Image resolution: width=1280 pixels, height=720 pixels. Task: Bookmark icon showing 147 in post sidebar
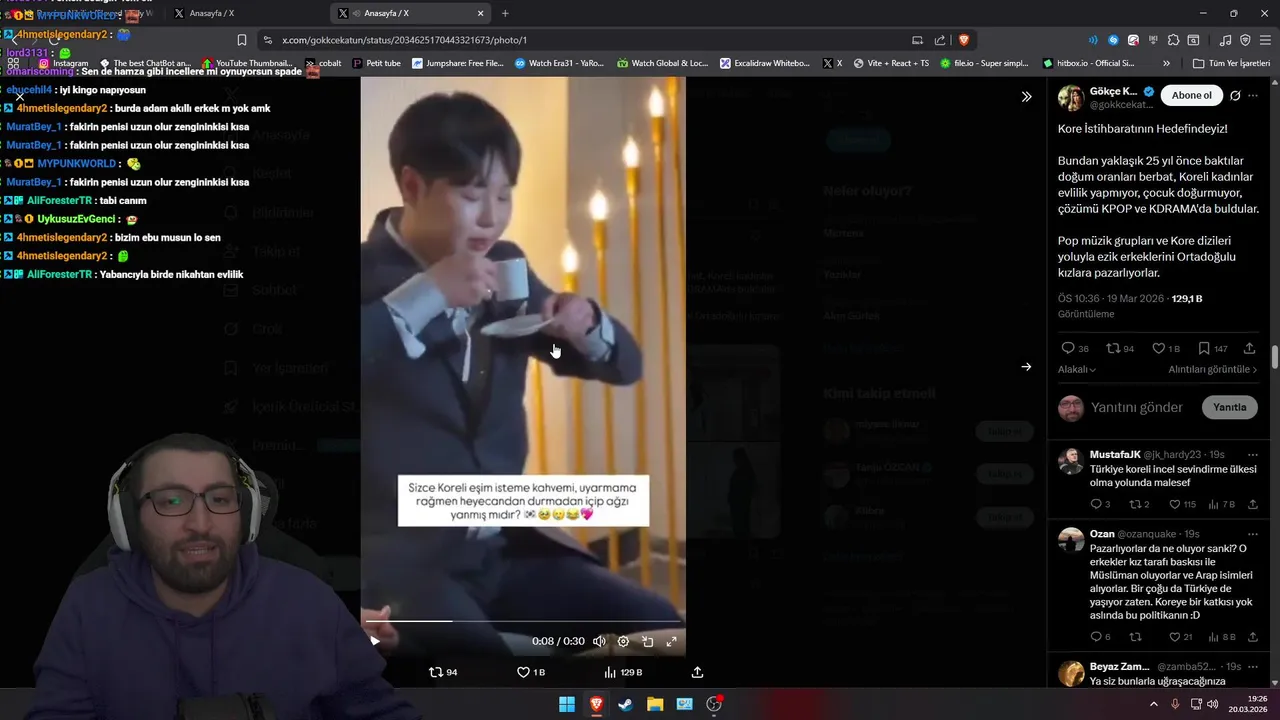coord(1212,348)
